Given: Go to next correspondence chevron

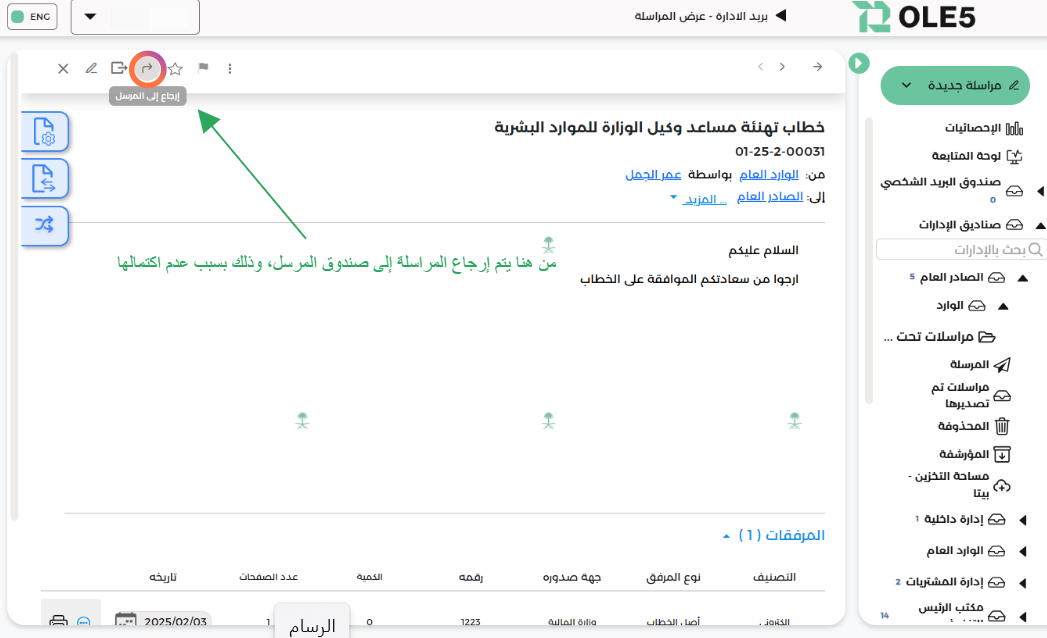Looking at the screenshot, I should [x=782, y=67].
